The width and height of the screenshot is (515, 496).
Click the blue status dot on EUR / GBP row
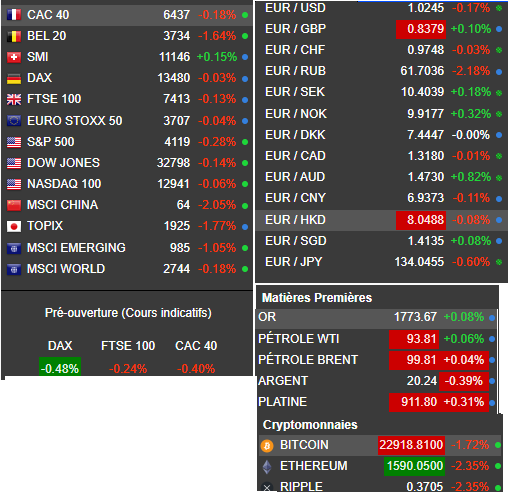pos(499,29)
